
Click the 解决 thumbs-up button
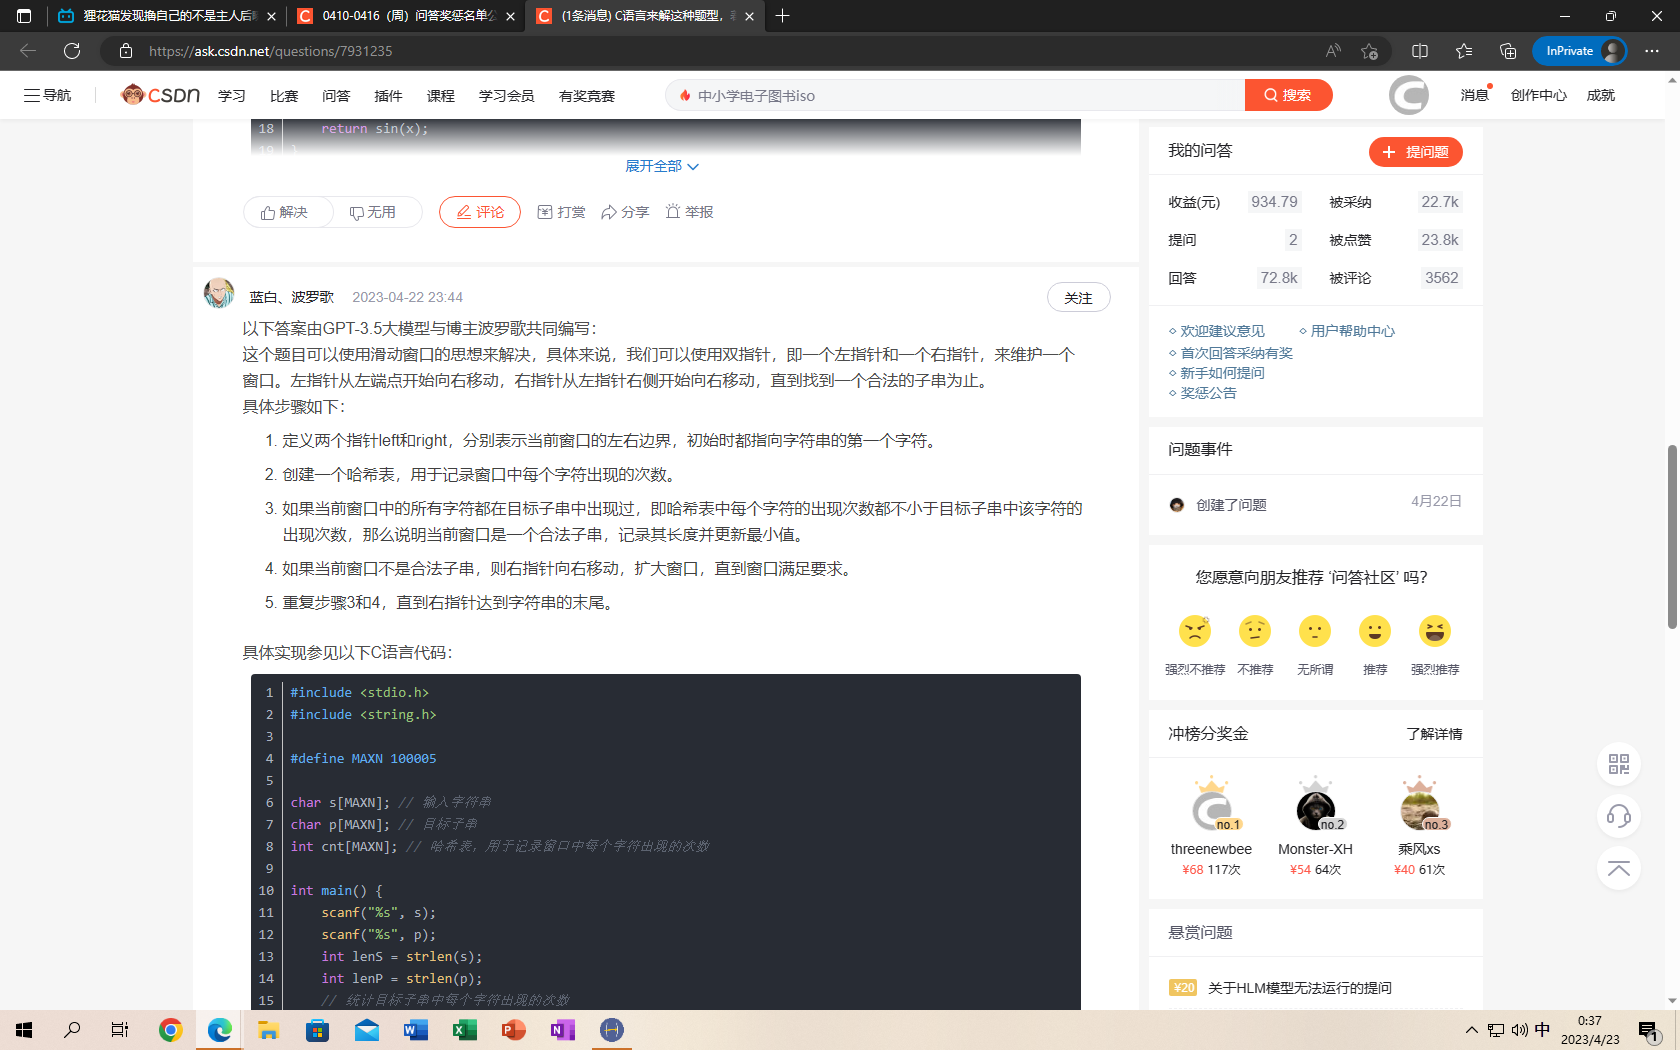[285, 212]
